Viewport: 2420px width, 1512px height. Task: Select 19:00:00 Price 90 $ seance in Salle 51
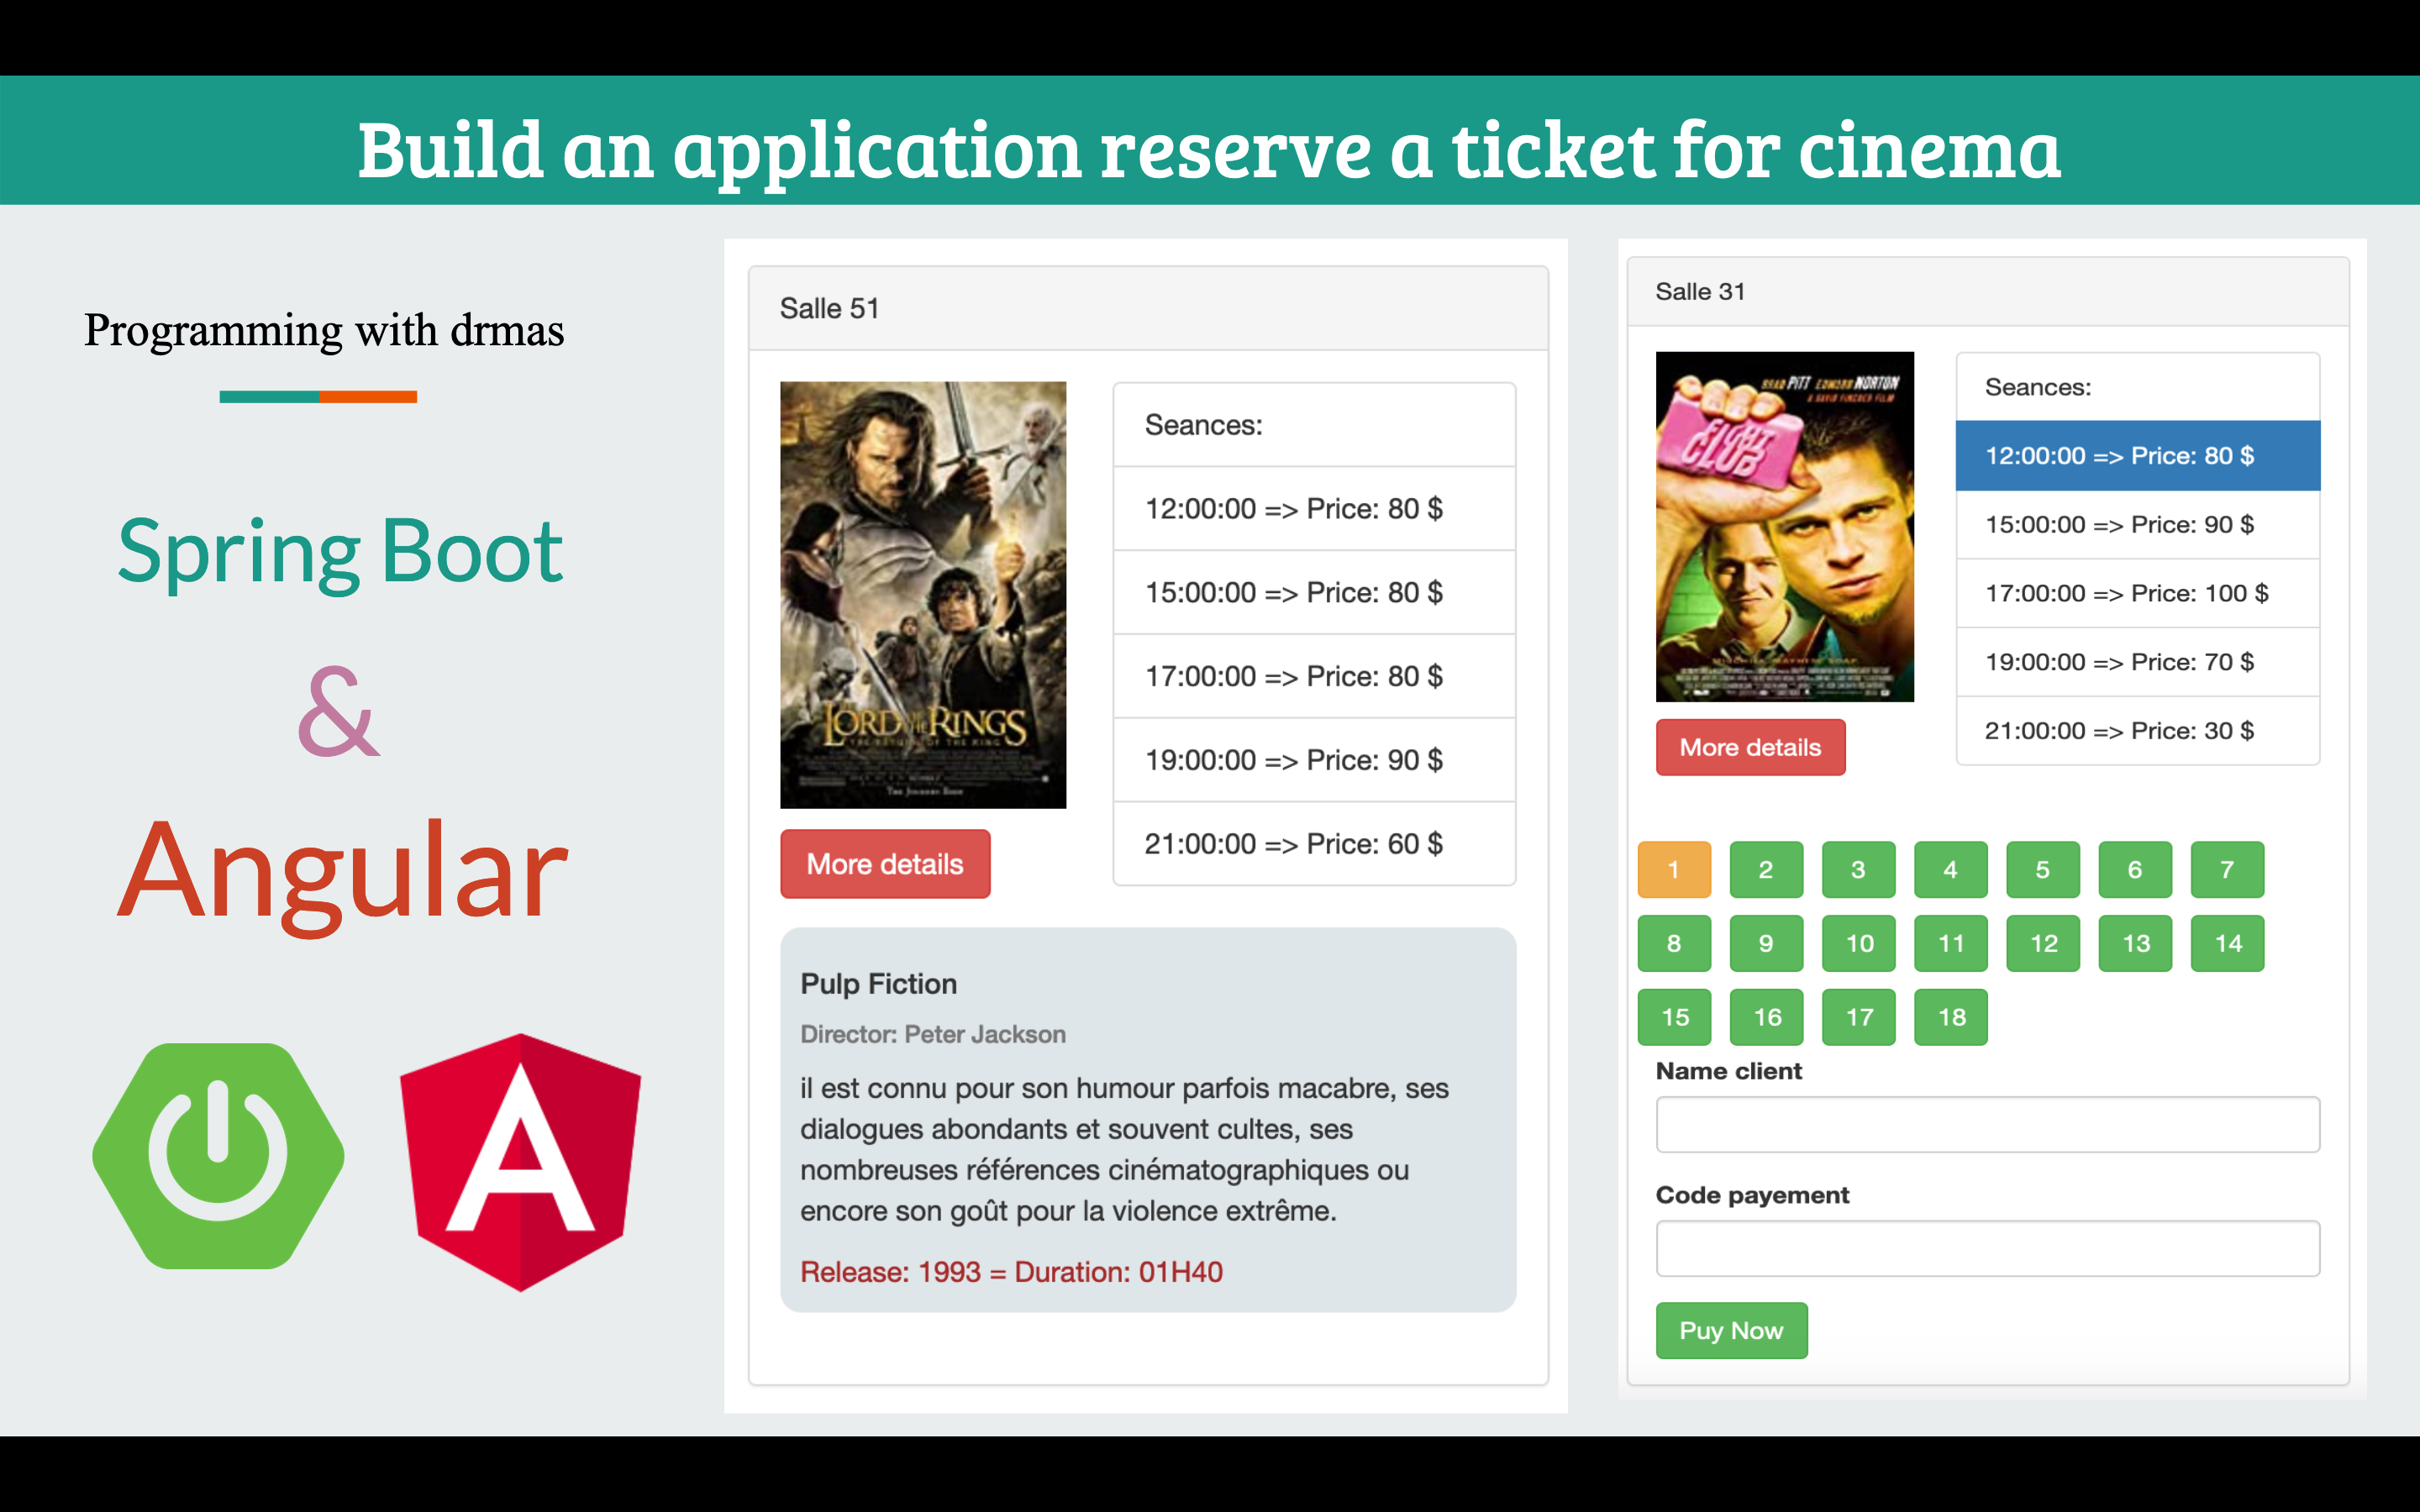pyautogui.click(x=1313, y=760)
